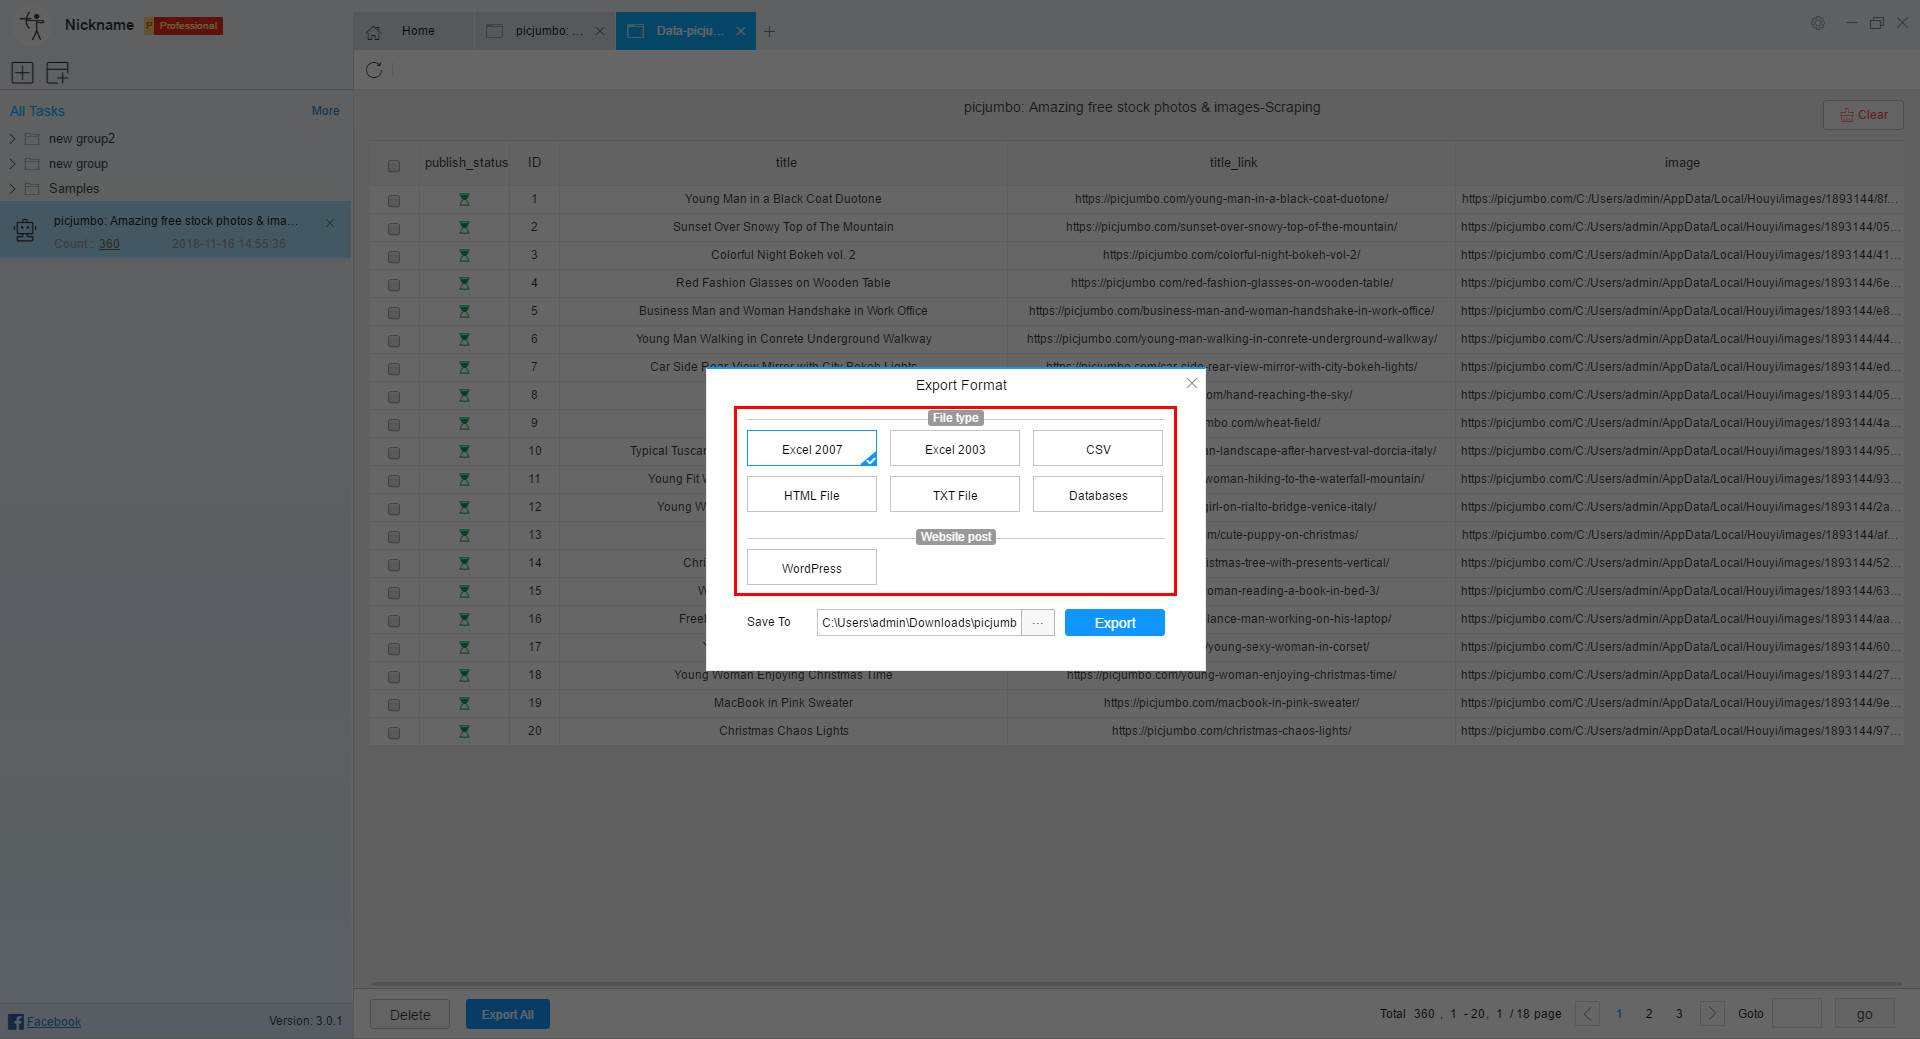The width and height of the screenshot is (1920, 1039).
Task: Click the title_link column header
Action: click(1233, 163)
